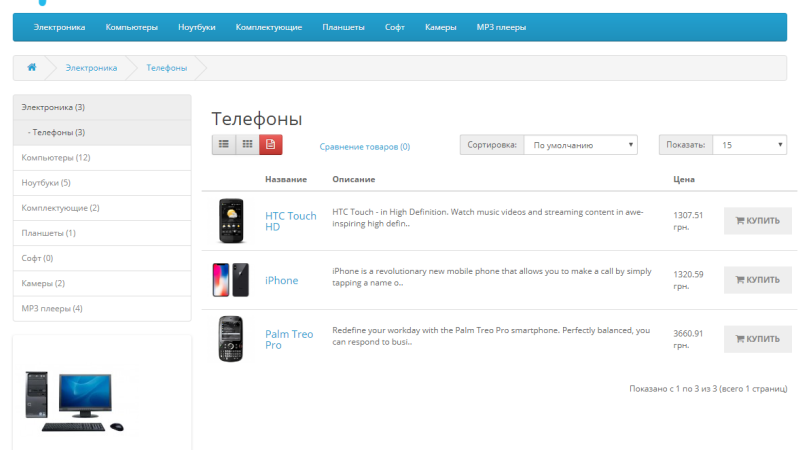
Task: Open Компьютеры in top menu
Action: click(132, 27)
